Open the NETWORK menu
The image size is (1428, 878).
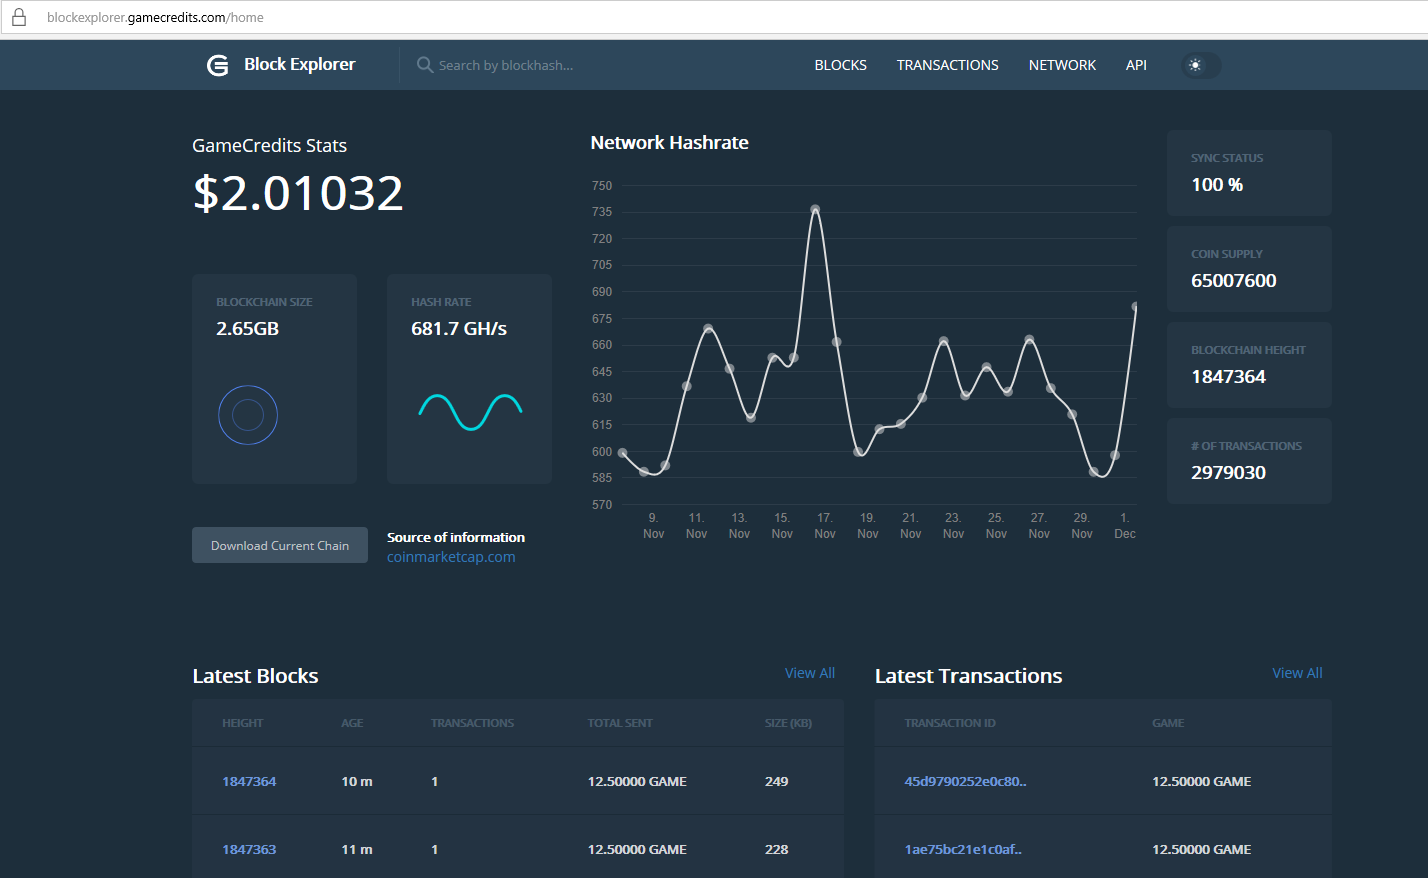point(1062,65)
